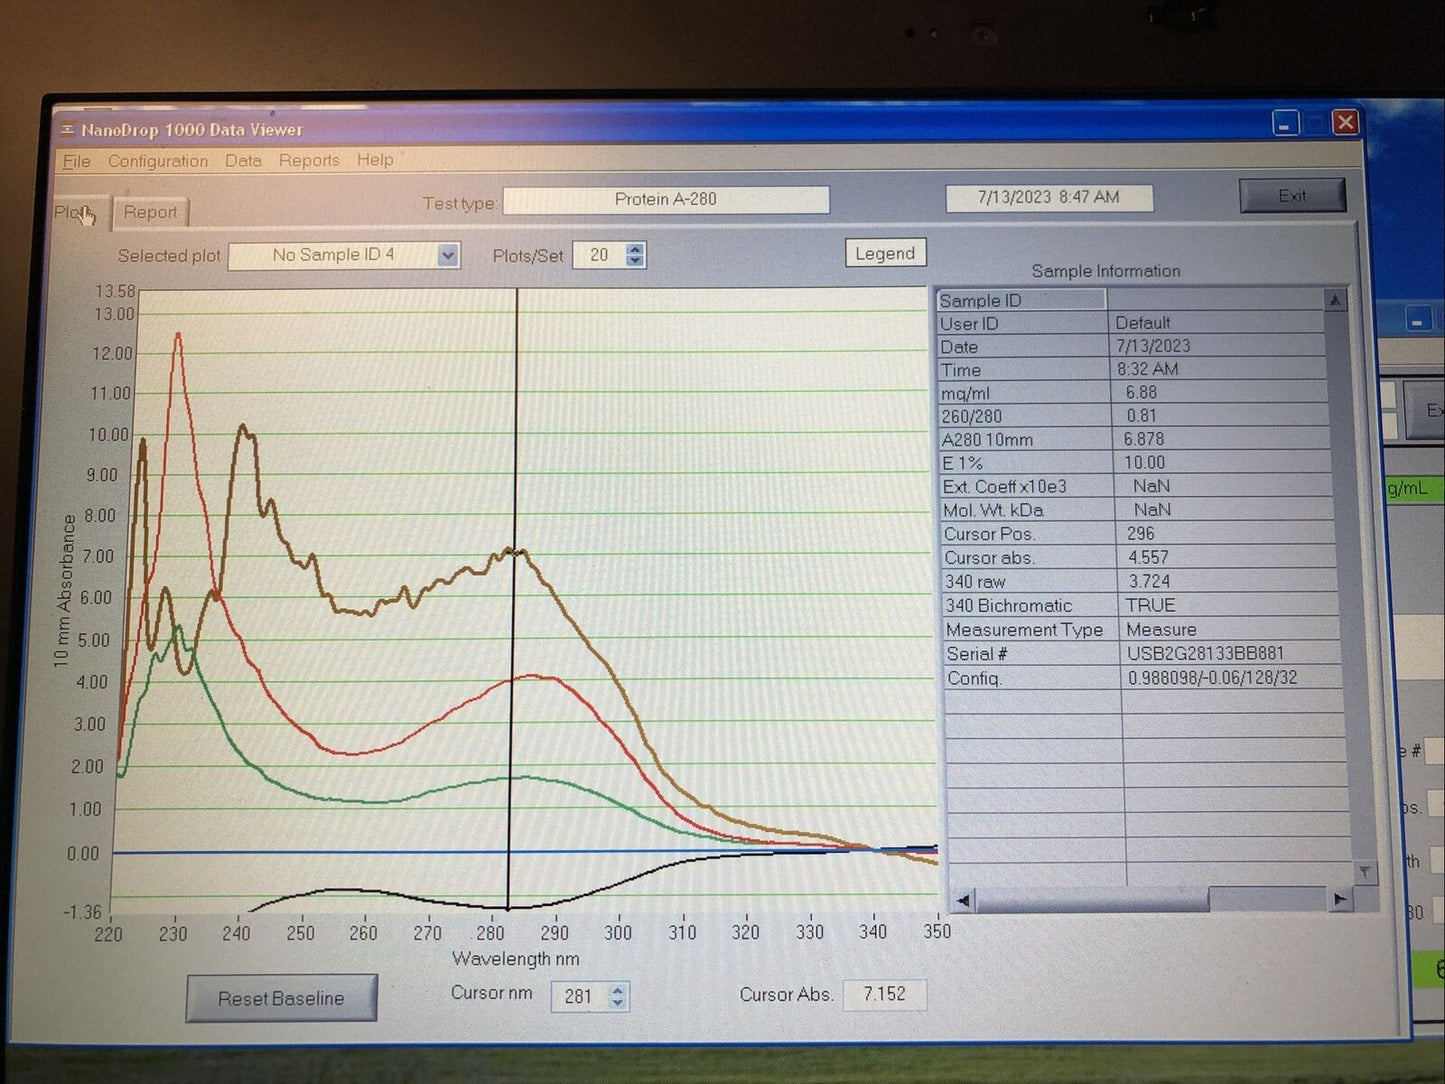Screen dimensions: 1445x1084
Task: Open the Configuration menu
Action: [158, 161]
